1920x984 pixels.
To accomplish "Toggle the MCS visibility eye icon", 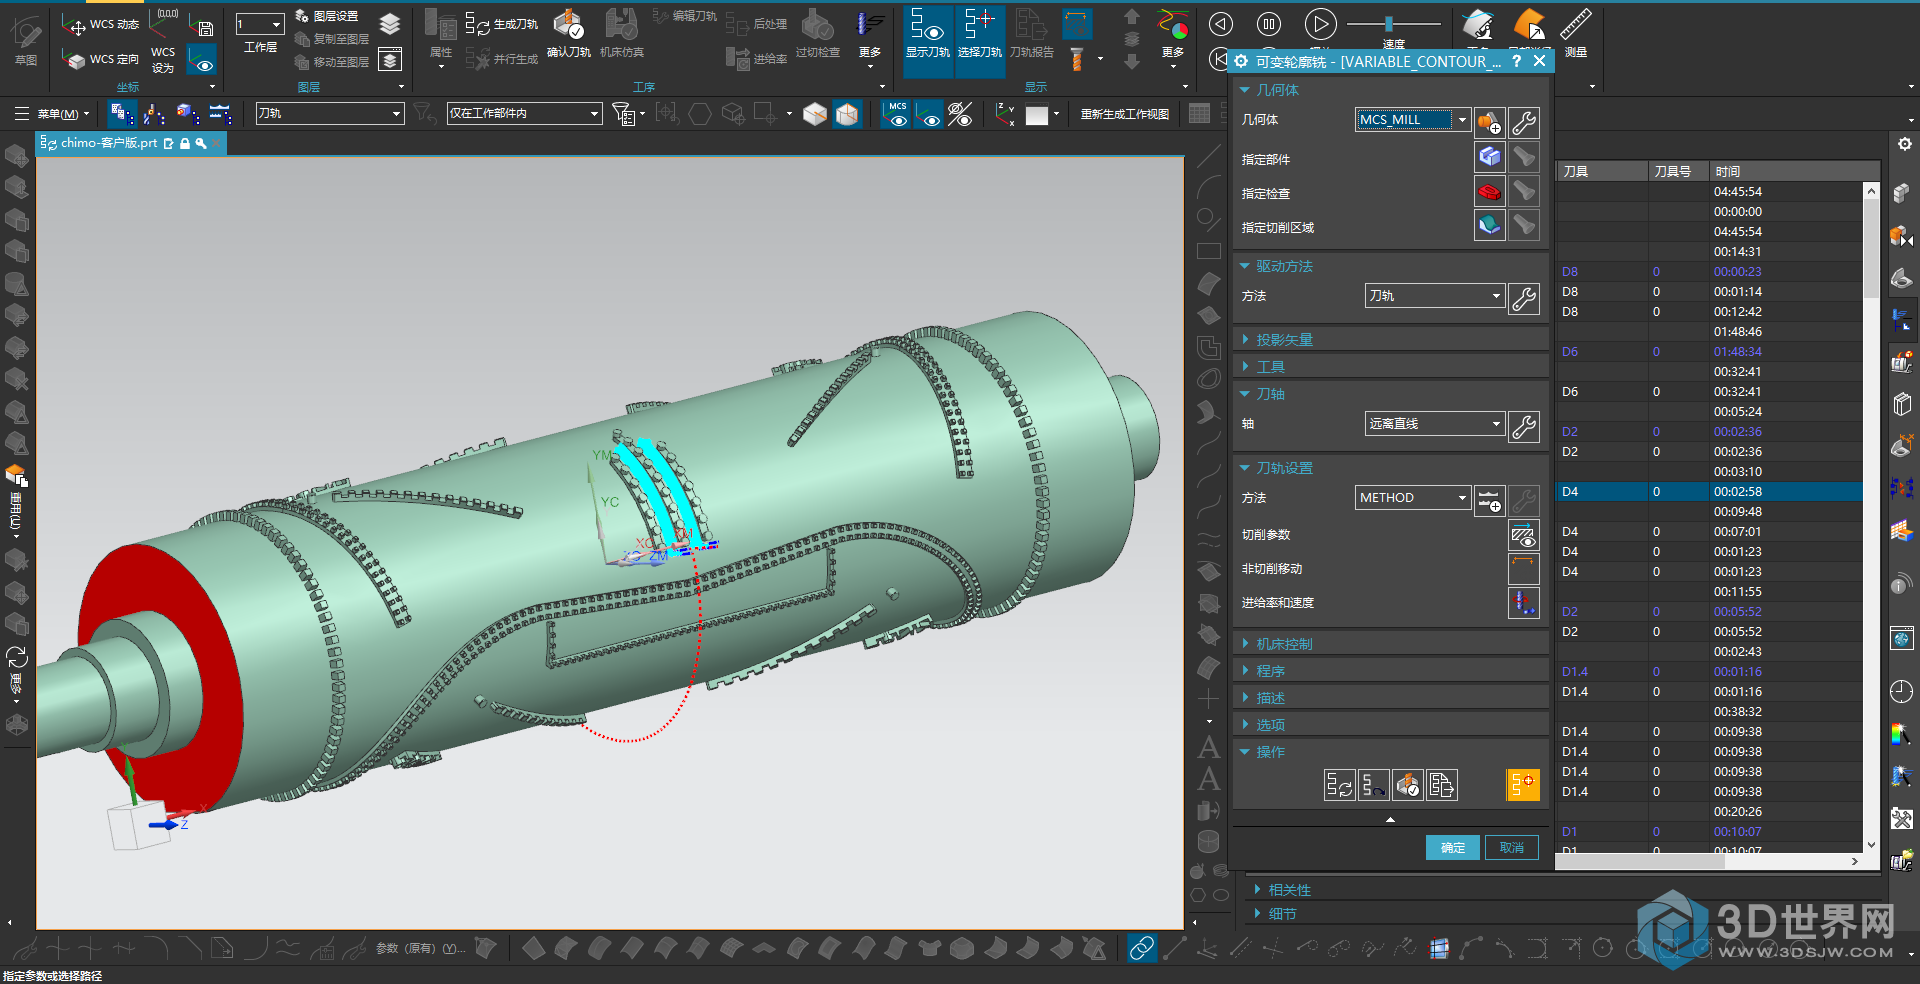I will [897, 114].
